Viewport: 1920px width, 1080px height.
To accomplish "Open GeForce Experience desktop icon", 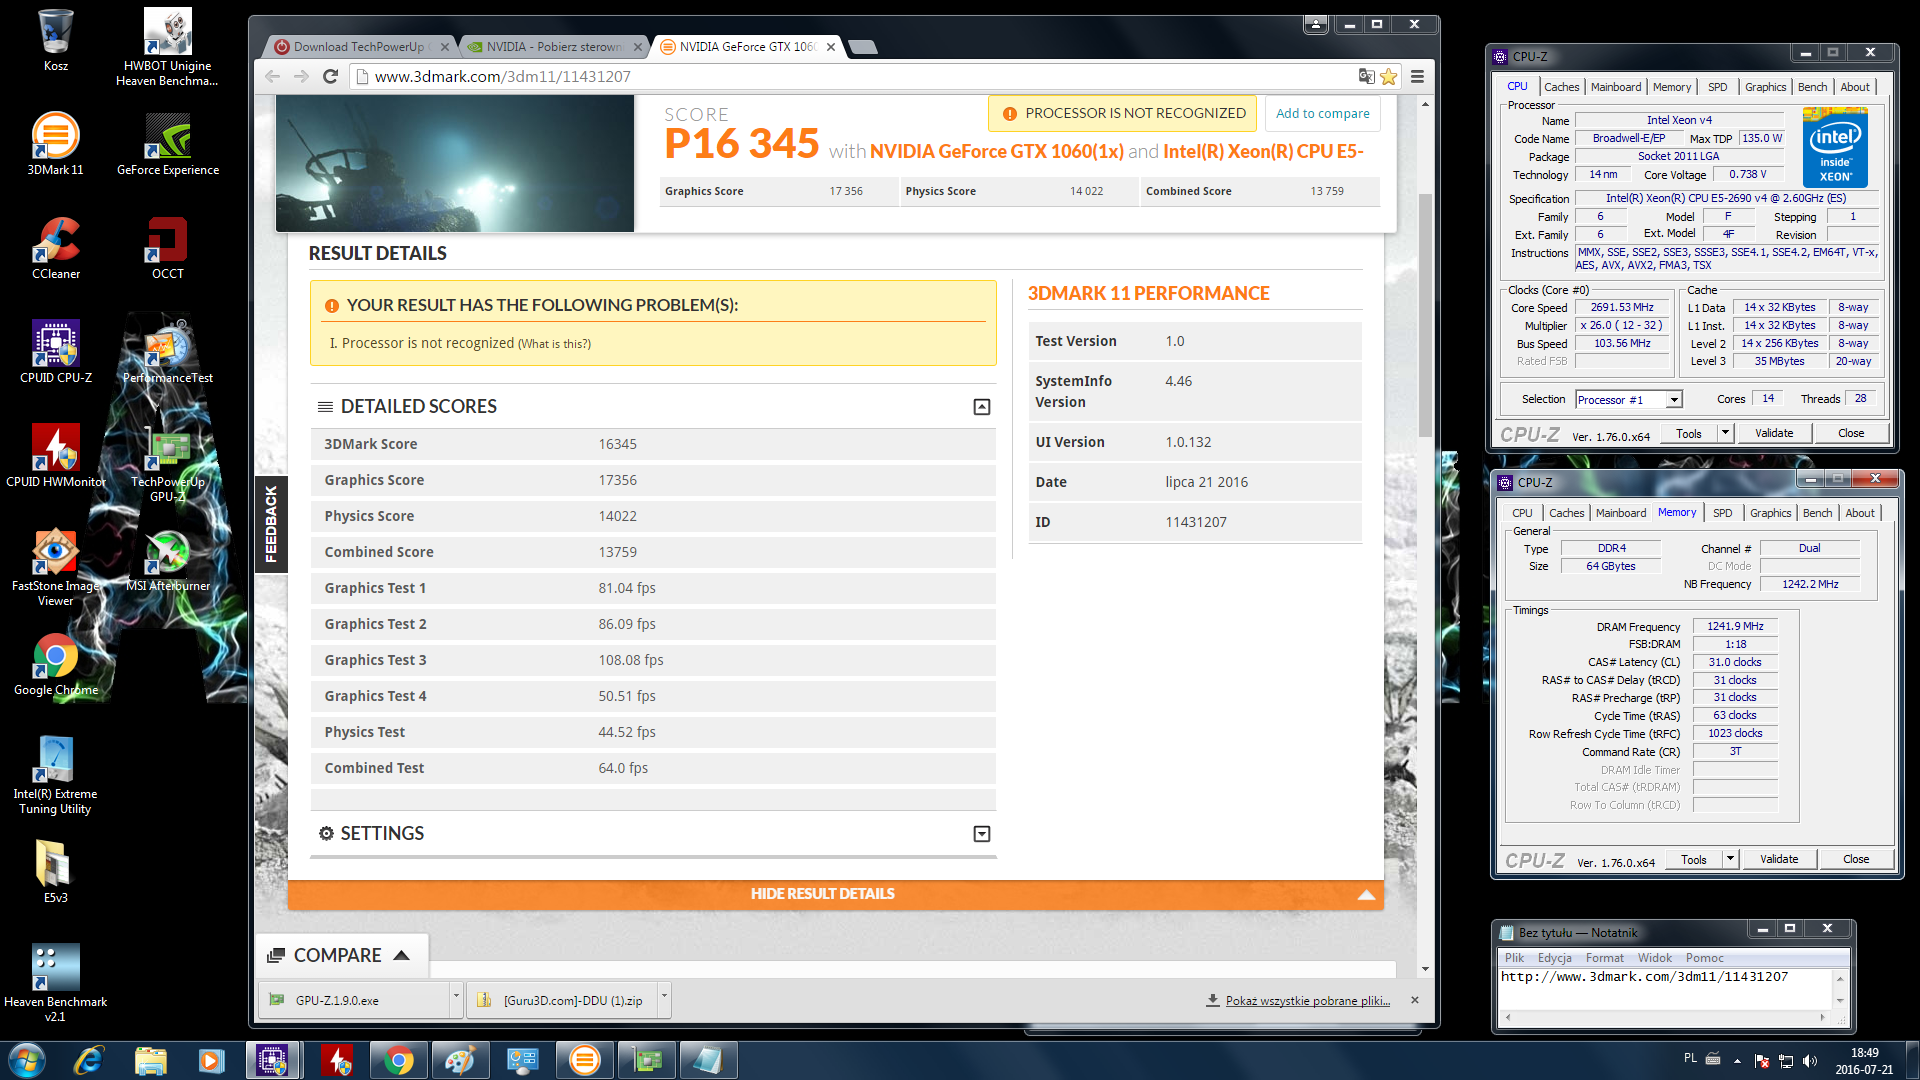I will point(168,144).
